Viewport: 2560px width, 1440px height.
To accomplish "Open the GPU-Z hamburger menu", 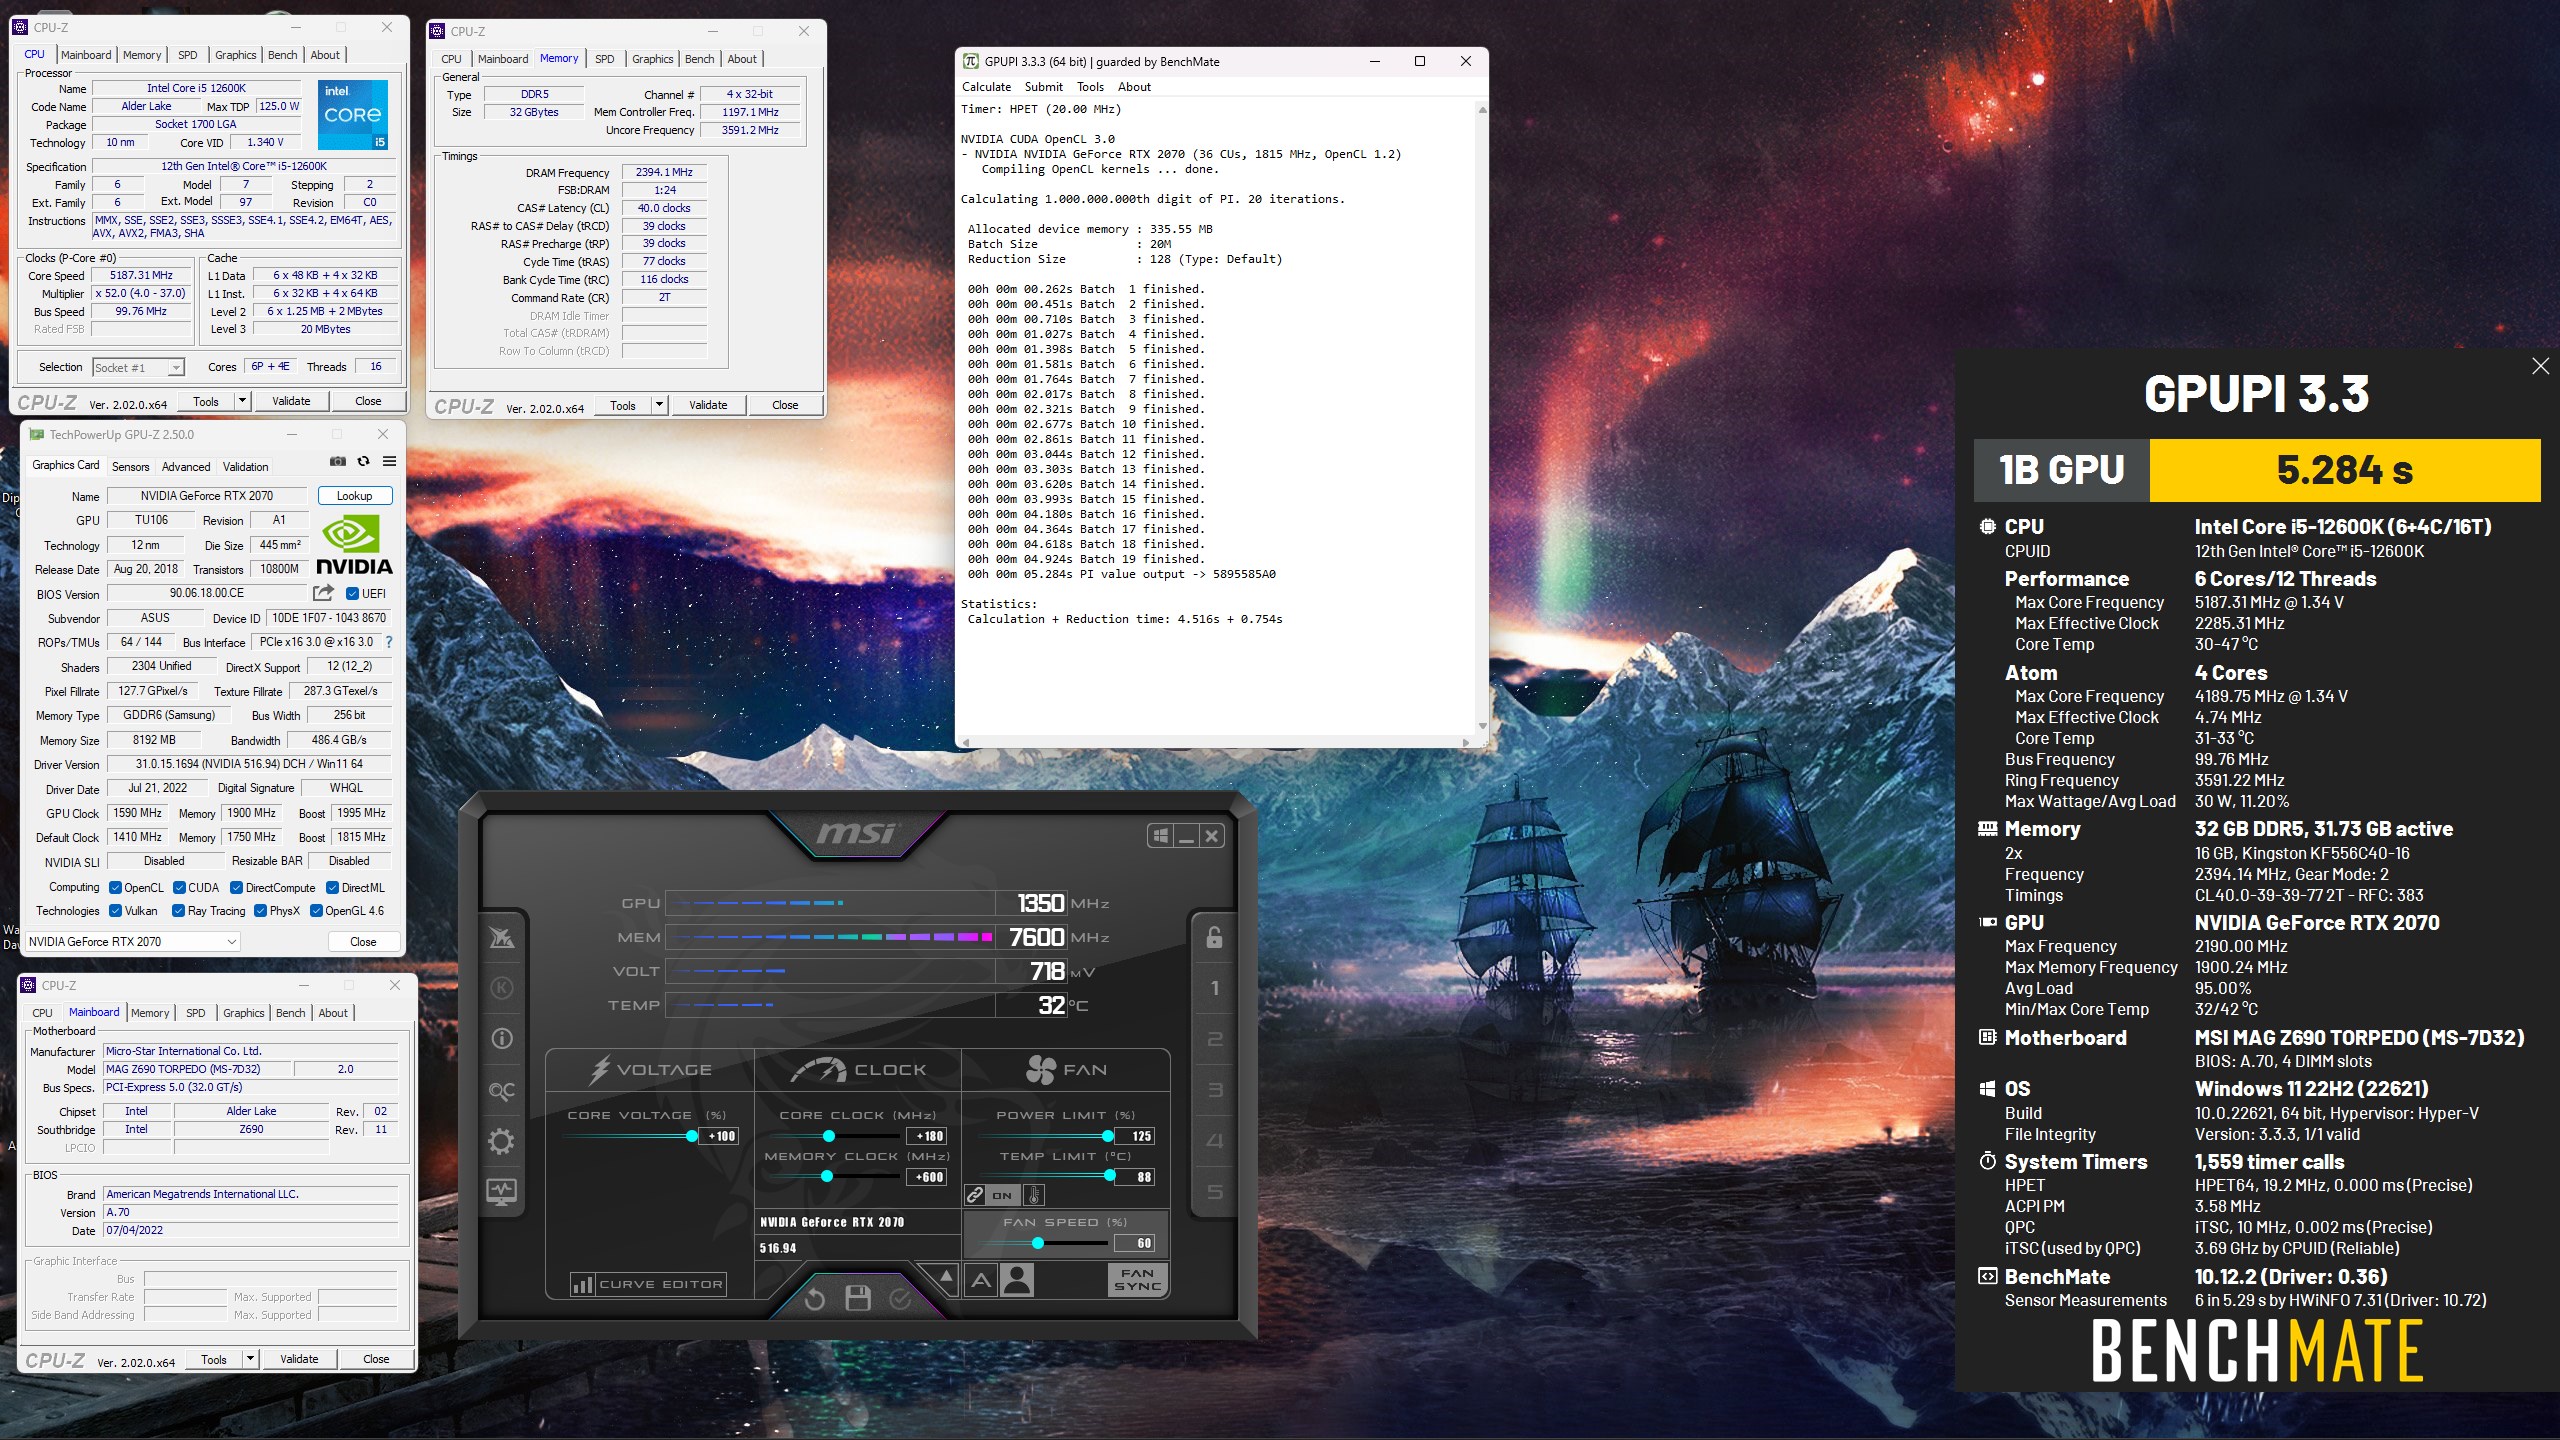I will click(389, 461).
